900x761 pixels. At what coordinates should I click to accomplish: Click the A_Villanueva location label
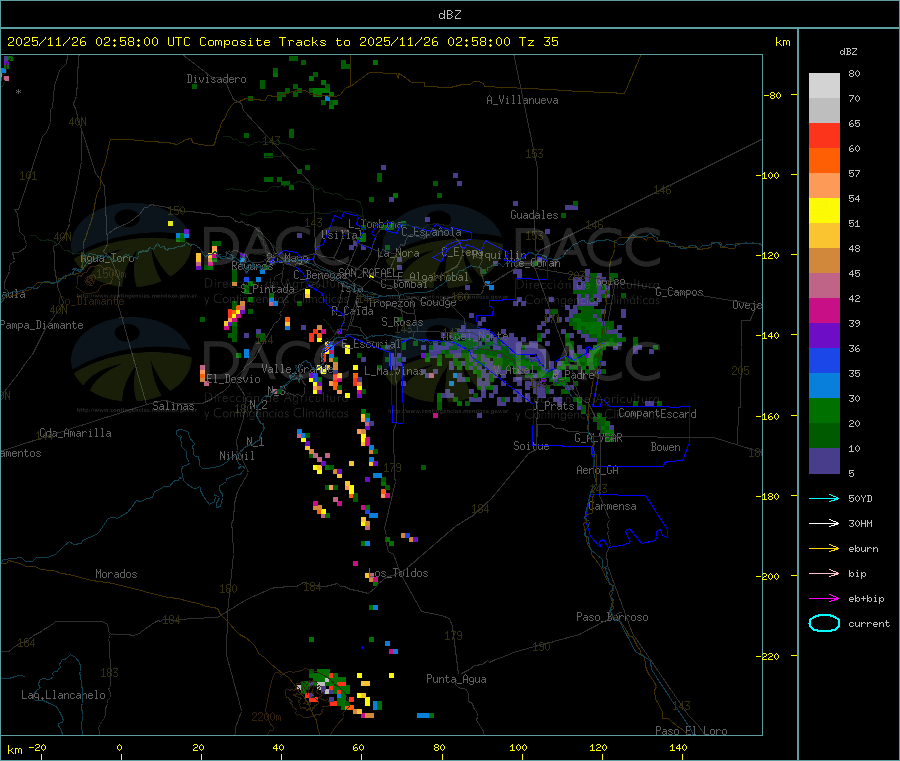pyautogui.click(x=522, y=100)
